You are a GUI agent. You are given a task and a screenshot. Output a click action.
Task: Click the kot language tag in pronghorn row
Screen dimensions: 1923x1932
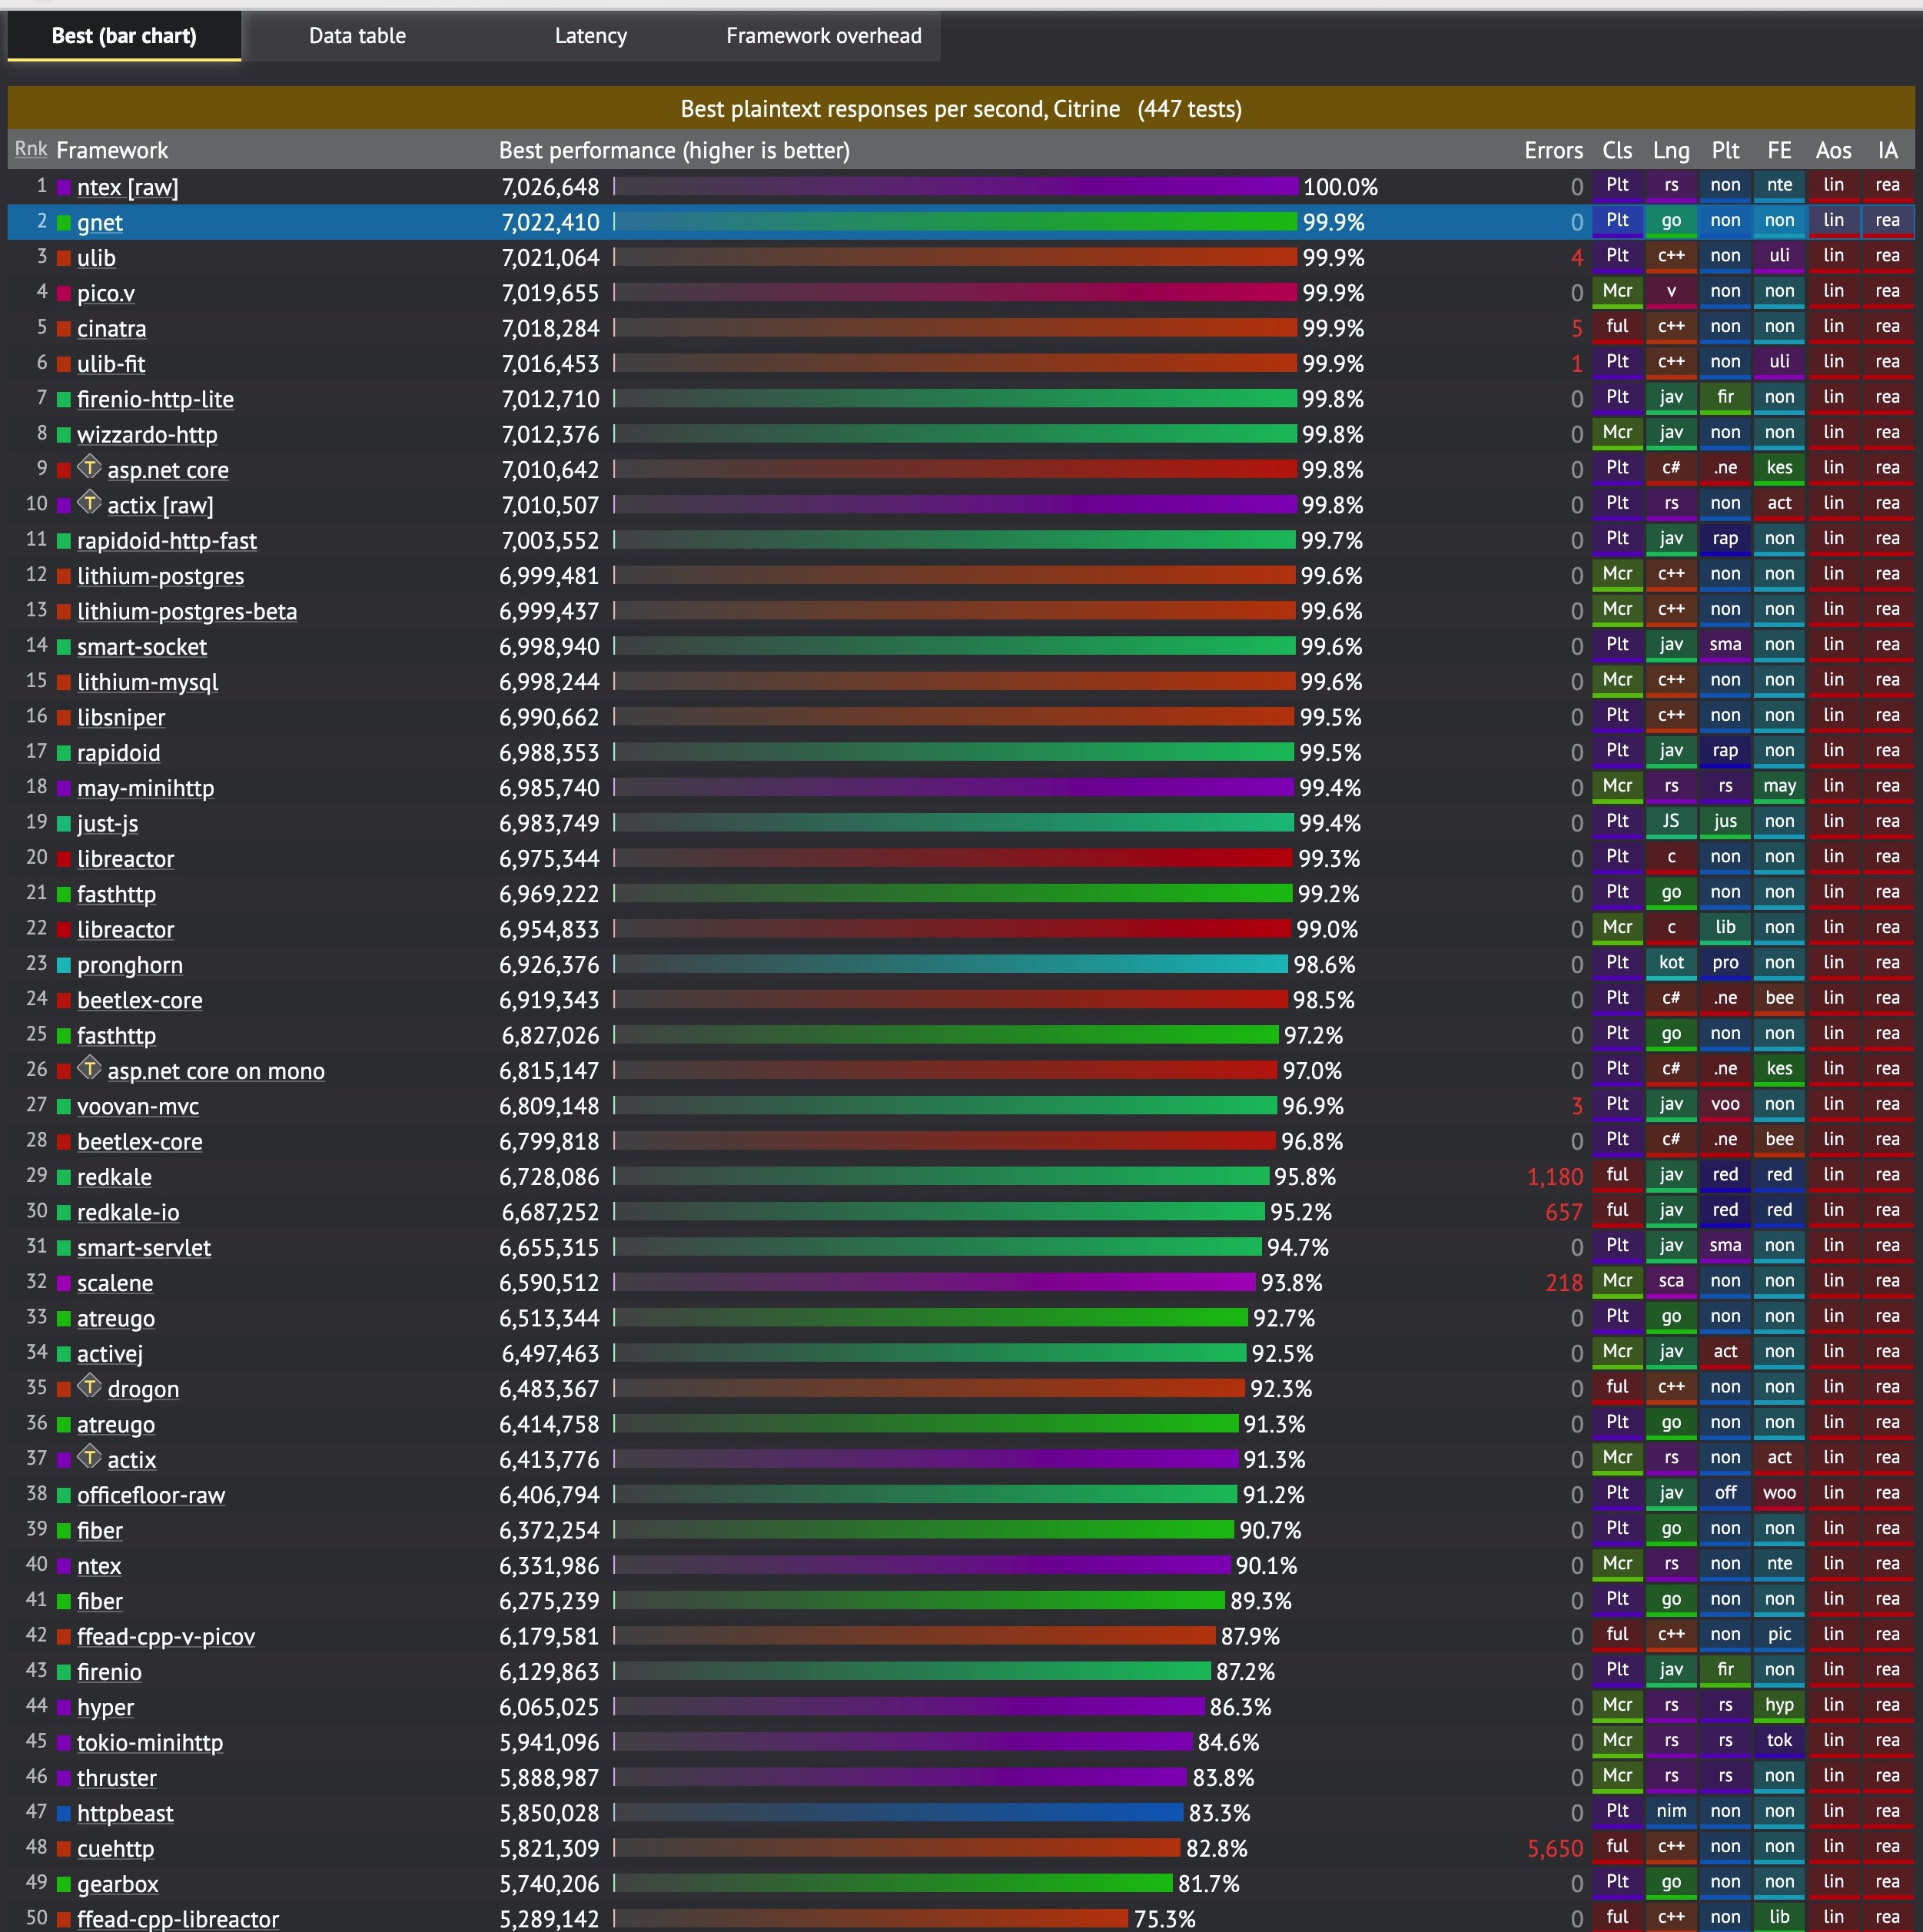[x=1671, y=963]
